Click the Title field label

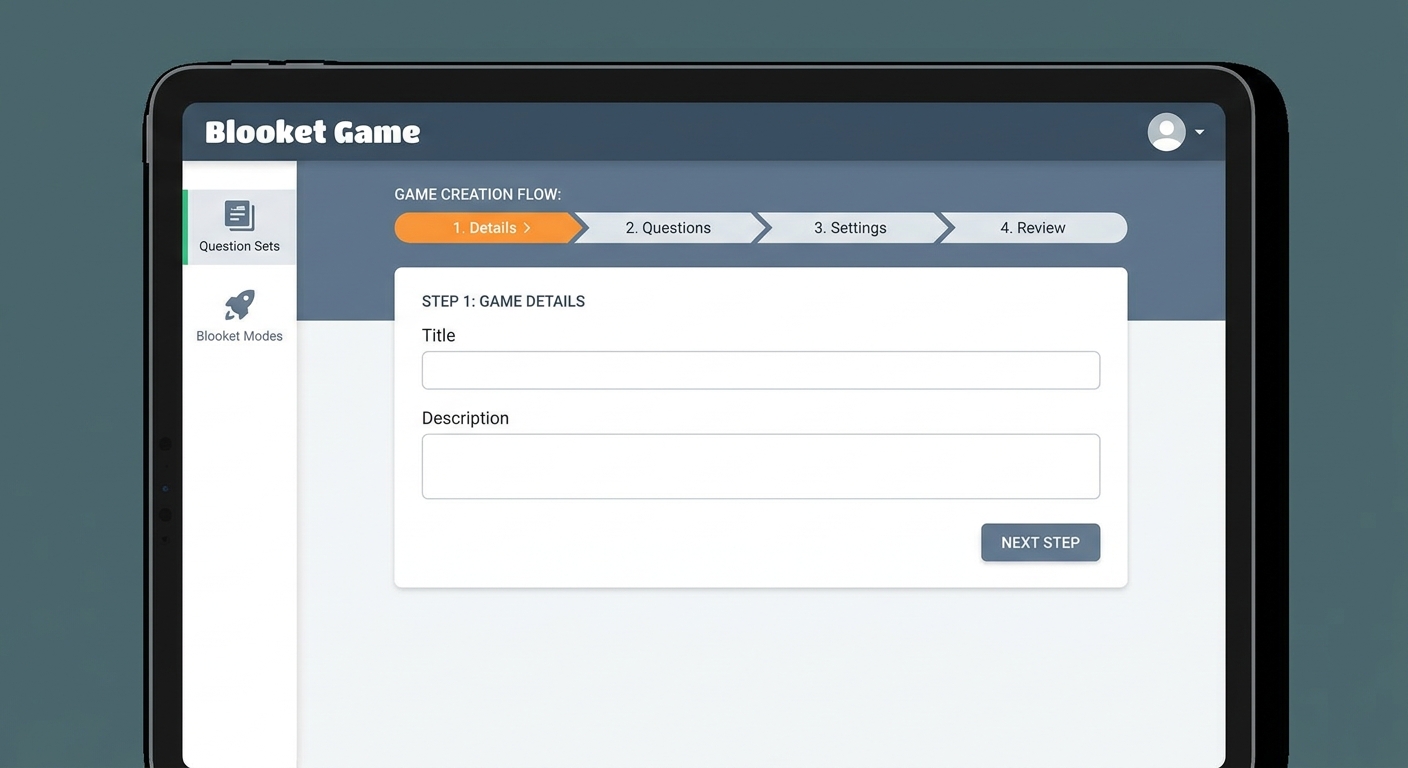pos(438,335)
